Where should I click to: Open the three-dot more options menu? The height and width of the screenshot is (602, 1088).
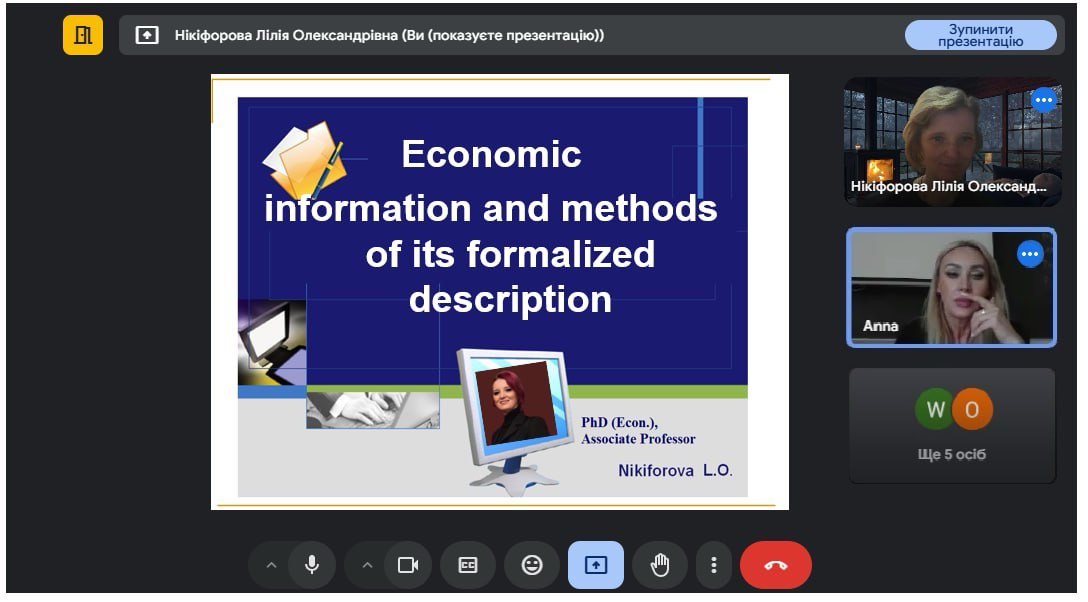point(713,565)
